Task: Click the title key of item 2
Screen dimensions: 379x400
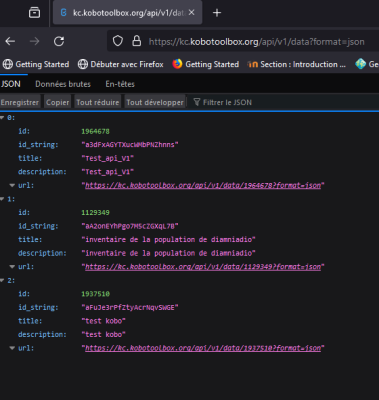Action: [30, 321]
